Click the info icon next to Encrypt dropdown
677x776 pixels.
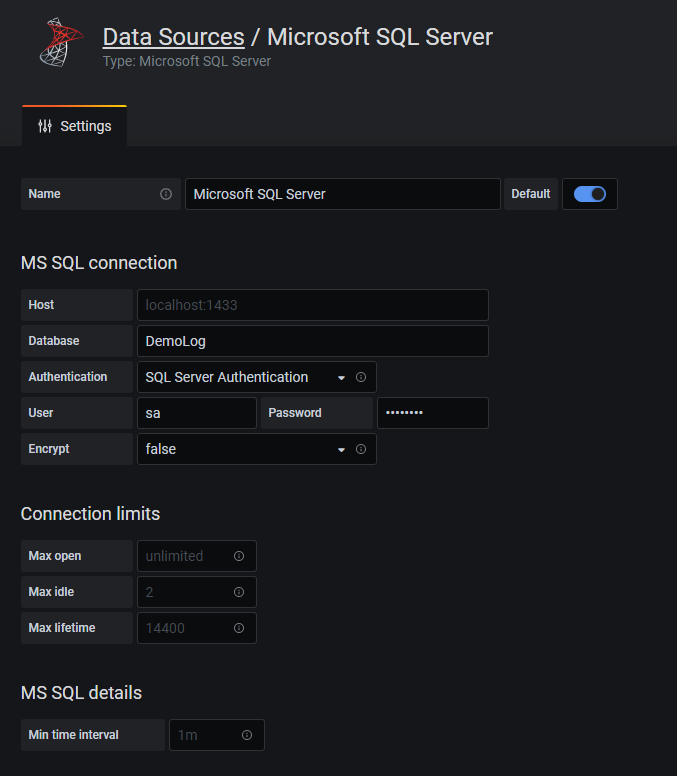(x=361, y=449)
